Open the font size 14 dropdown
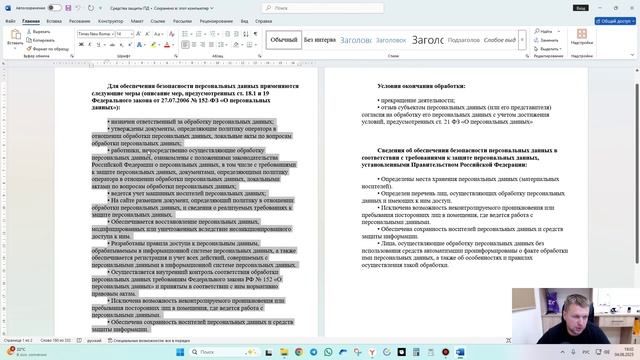 click(x=131, y=34)
